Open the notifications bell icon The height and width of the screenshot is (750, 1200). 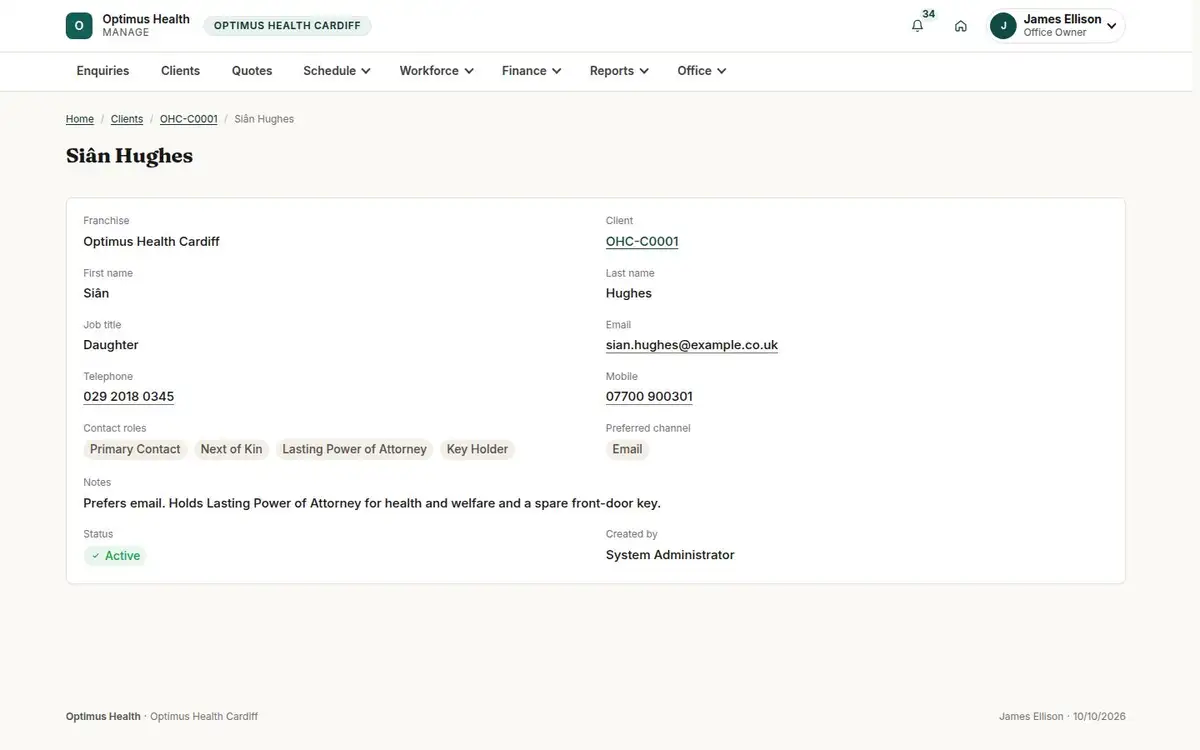click(x=917, y=26)
